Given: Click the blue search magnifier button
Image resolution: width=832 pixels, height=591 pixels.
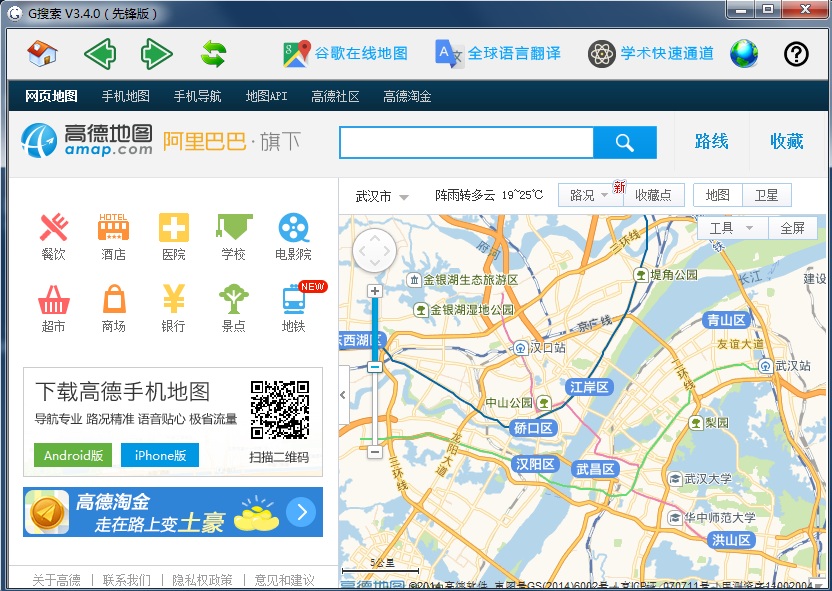Looking at the screenshot, I should (624, 143).
